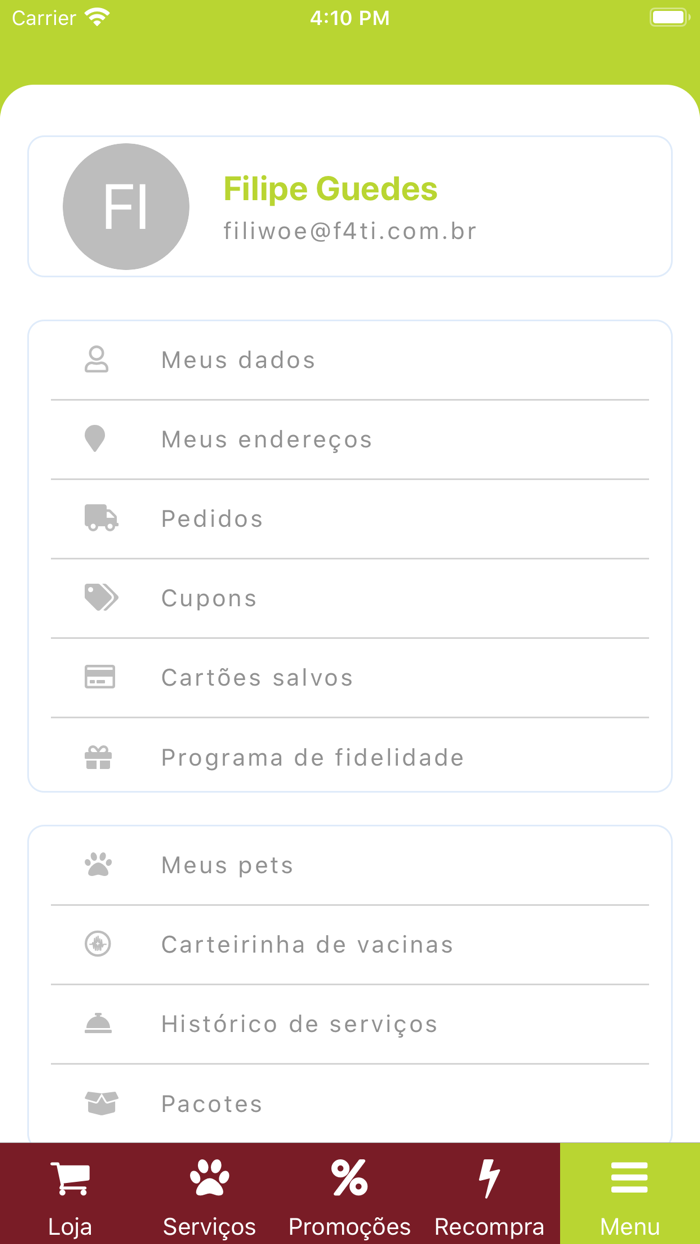Click the delivery truck icon beside Pedidos
This screenshot has width=700, height=1244.
click(x=97, y=518)
